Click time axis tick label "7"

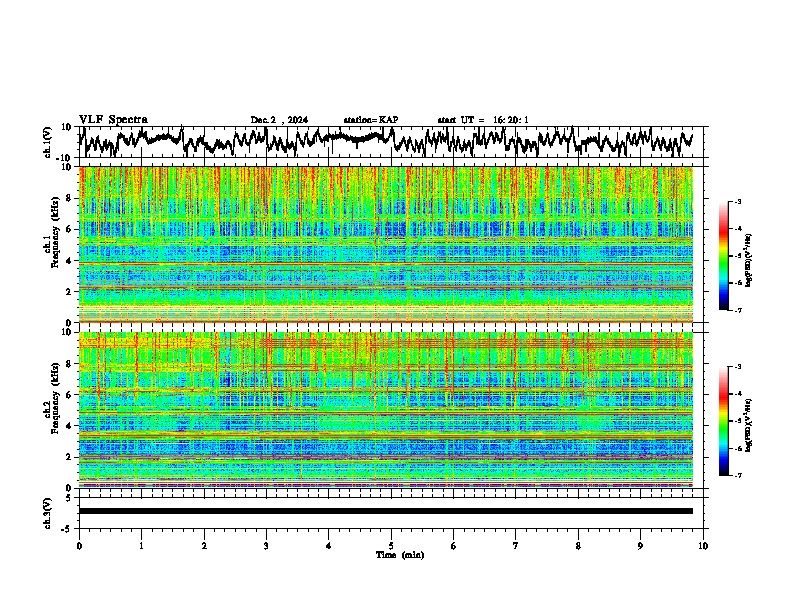pyautogui.click(x=516, y=546)
